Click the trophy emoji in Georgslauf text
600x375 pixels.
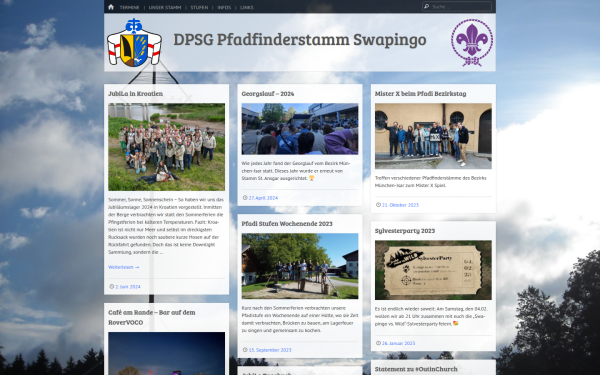[311, 178]
